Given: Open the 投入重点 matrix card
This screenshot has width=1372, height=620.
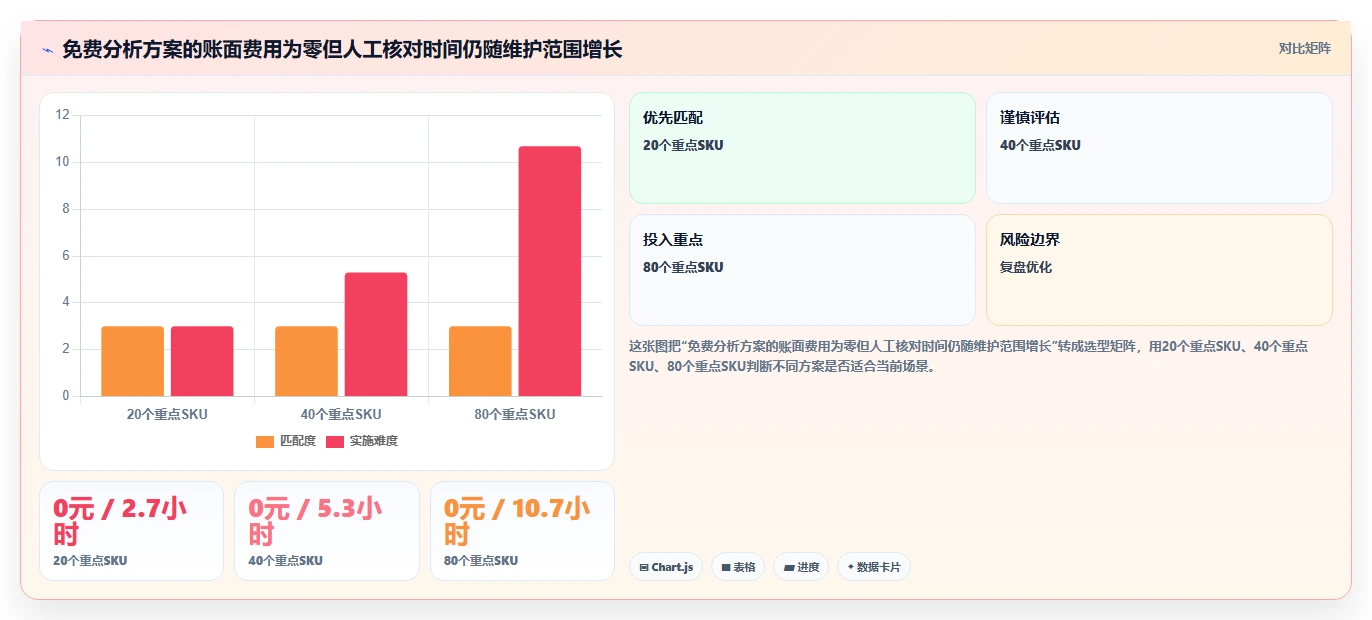Looking at the screenshot, I should 802,270.
